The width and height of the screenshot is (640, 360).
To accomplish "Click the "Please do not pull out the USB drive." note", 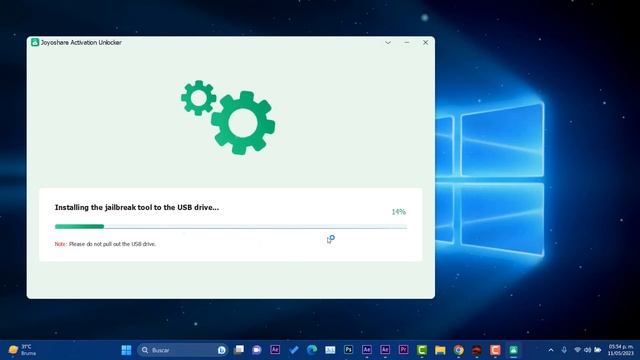I will (x=112, y=244).
